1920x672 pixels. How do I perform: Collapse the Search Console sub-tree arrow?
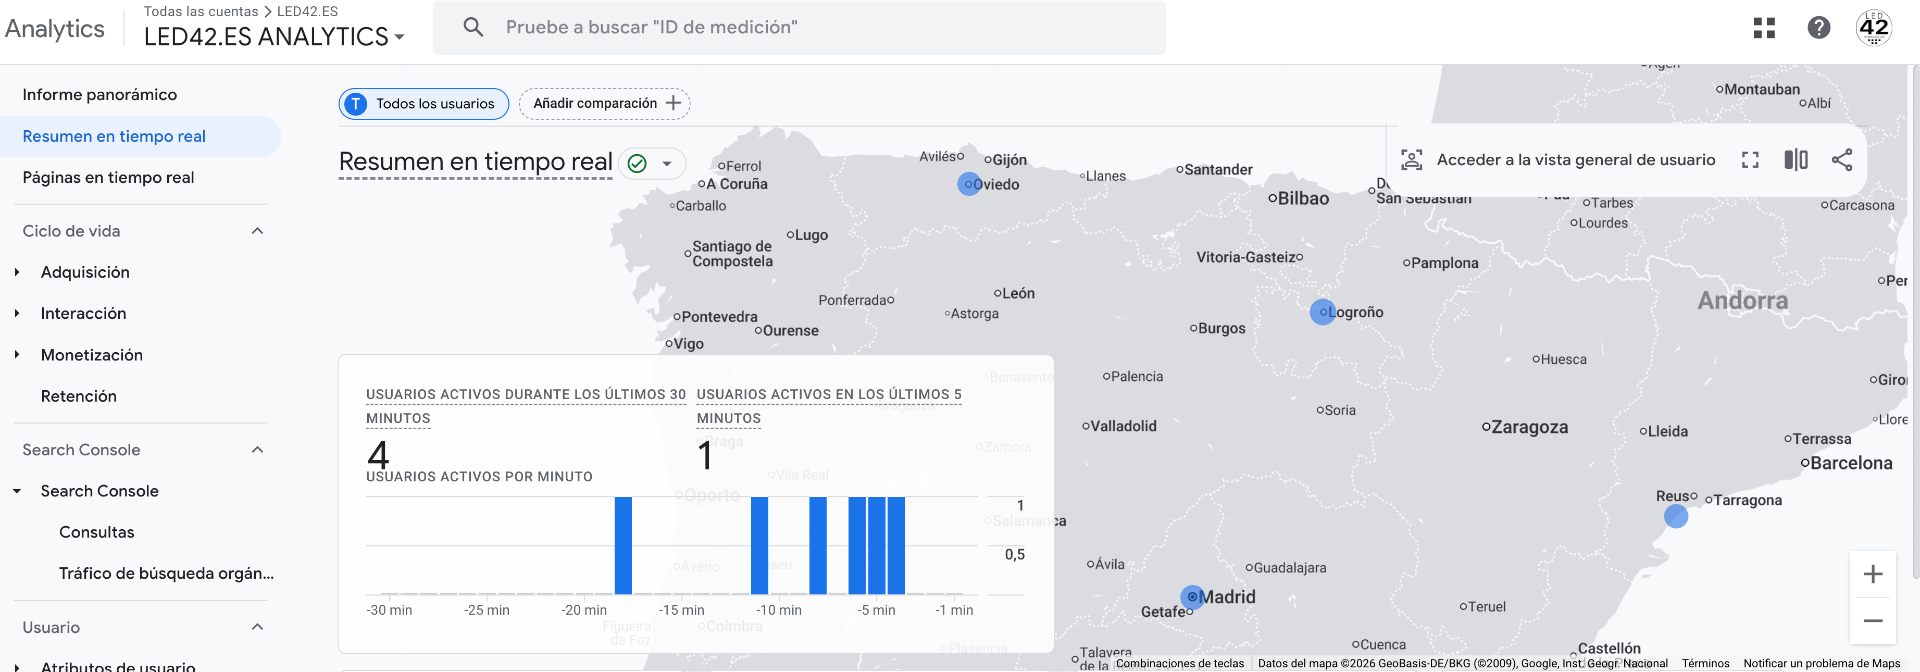17,491
